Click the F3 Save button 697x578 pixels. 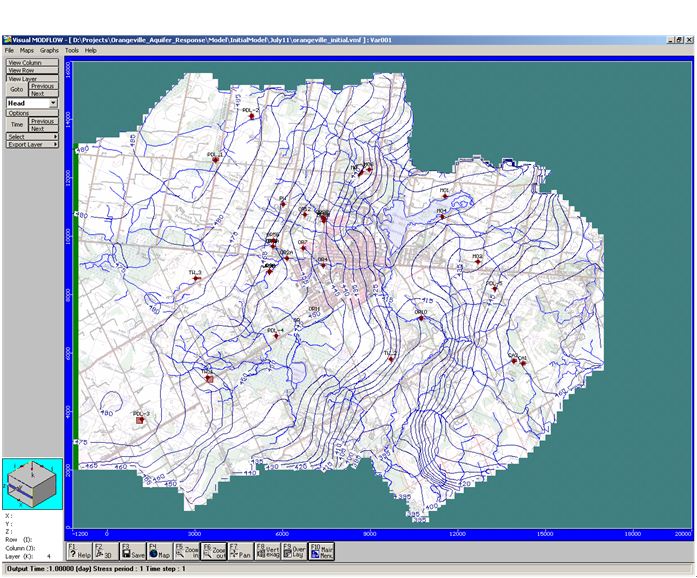click(133, 551)
